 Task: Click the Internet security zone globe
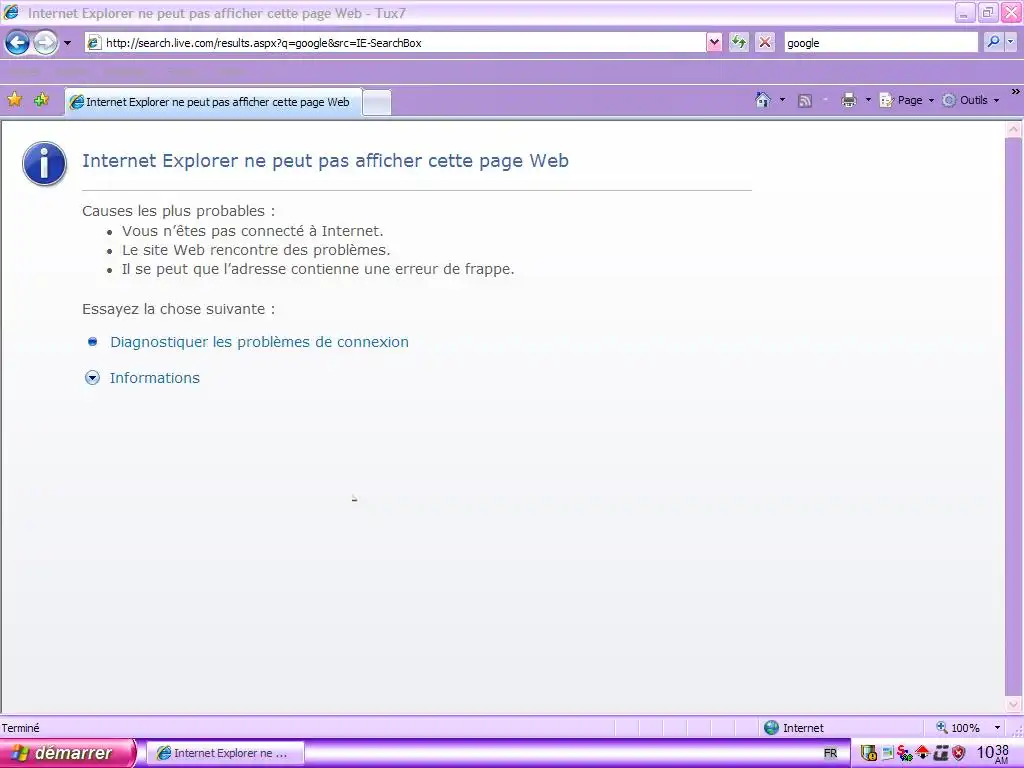click(771, 728)
